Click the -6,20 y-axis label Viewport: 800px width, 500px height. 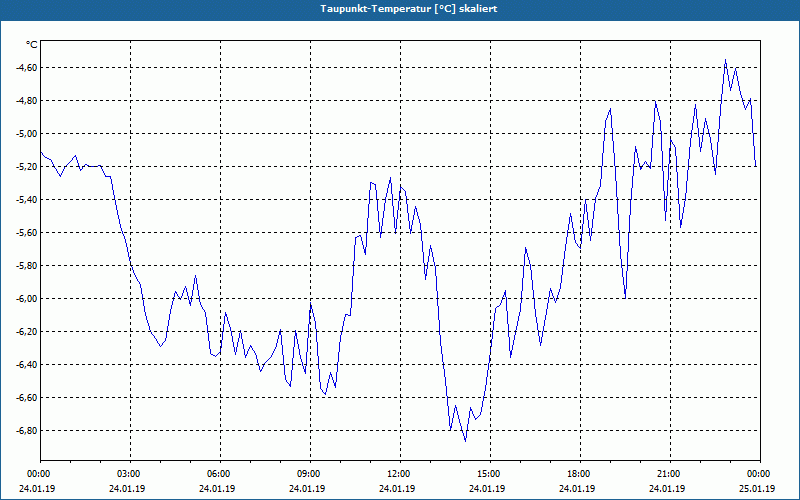27,332
